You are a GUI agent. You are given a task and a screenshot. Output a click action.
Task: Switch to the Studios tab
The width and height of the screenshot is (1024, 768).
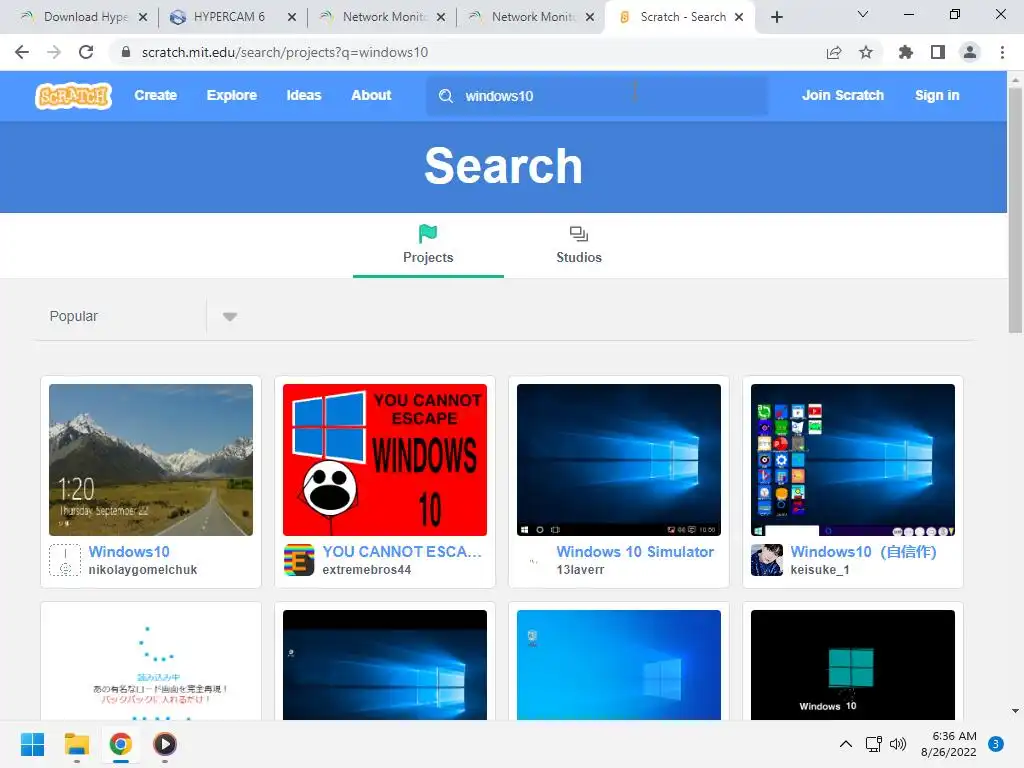(x=579, y=244)
